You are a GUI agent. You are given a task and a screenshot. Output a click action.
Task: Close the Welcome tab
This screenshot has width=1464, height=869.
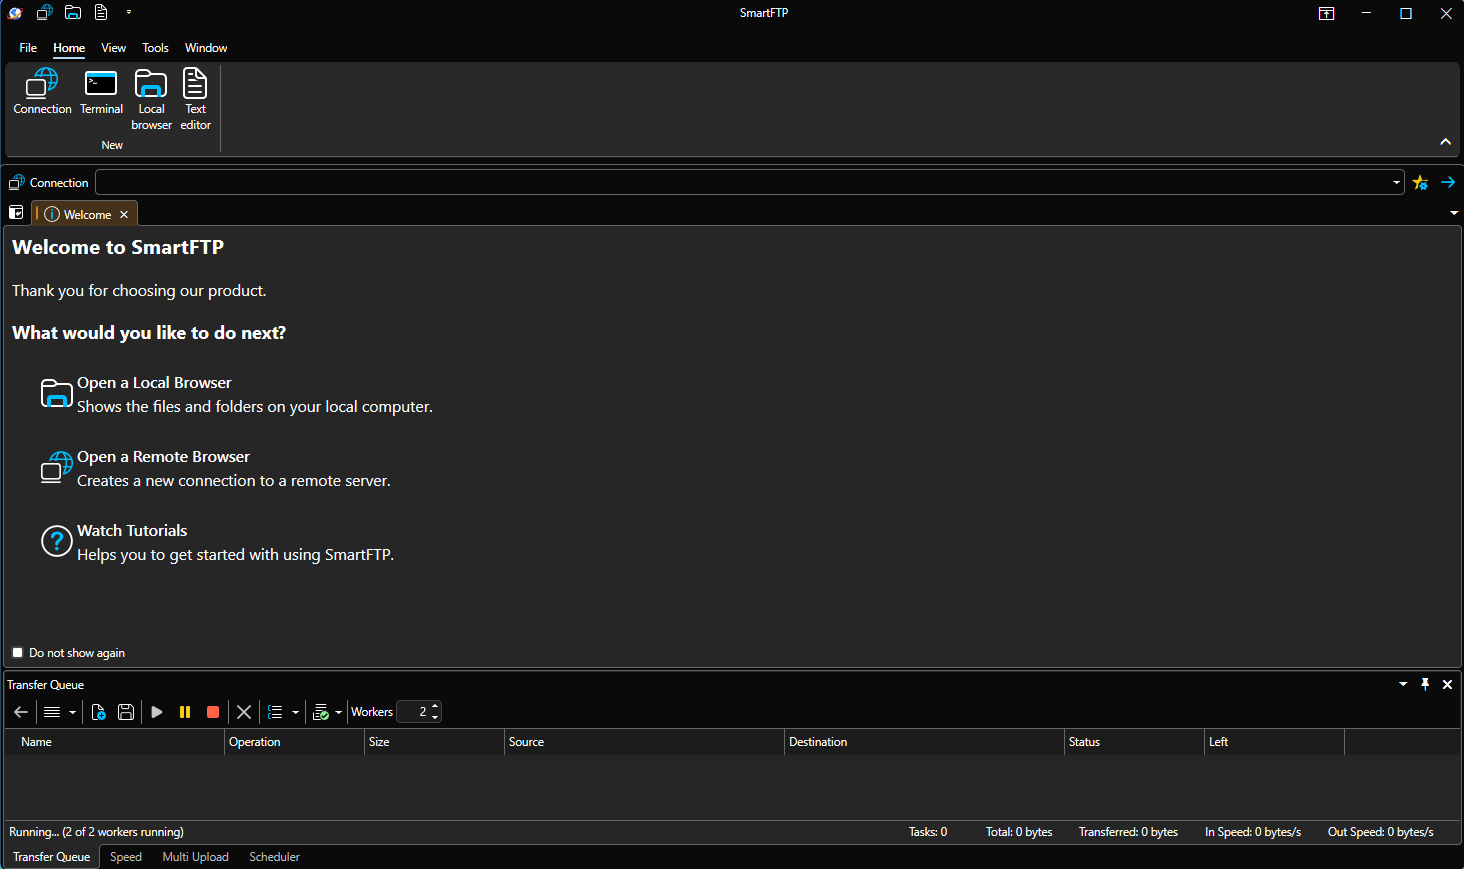124,214
